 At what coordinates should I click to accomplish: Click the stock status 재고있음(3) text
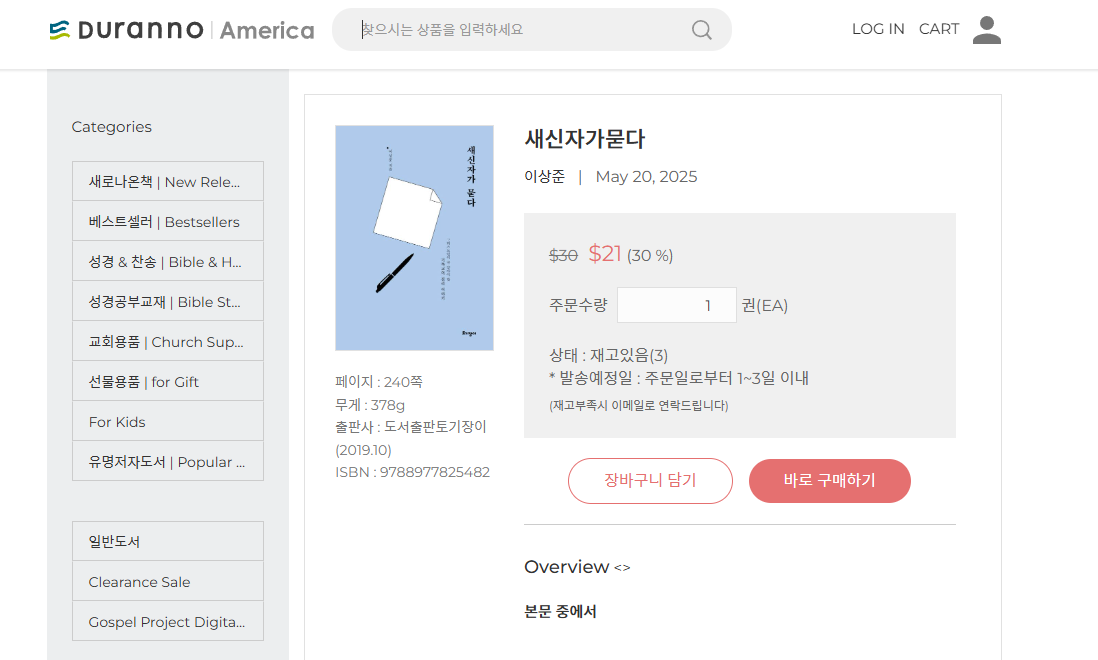[609, 355]
